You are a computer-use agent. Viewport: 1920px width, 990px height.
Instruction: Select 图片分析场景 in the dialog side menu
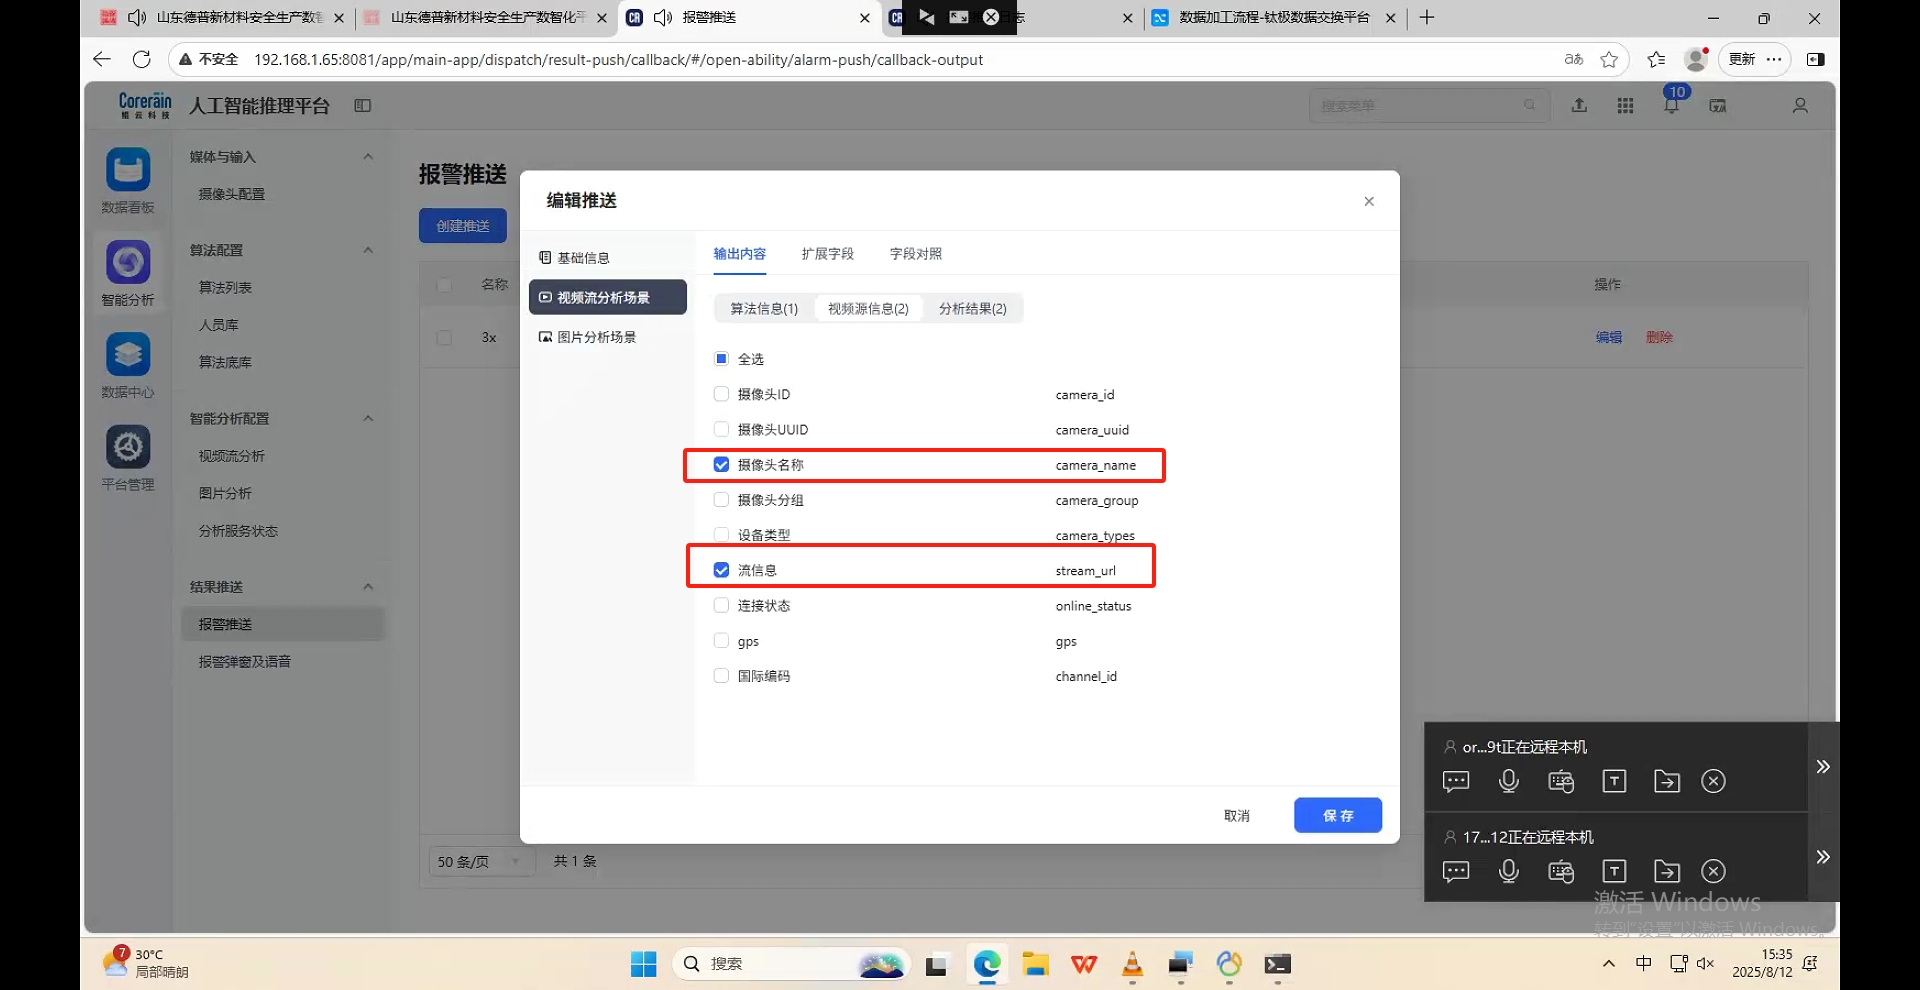(608, 337)
